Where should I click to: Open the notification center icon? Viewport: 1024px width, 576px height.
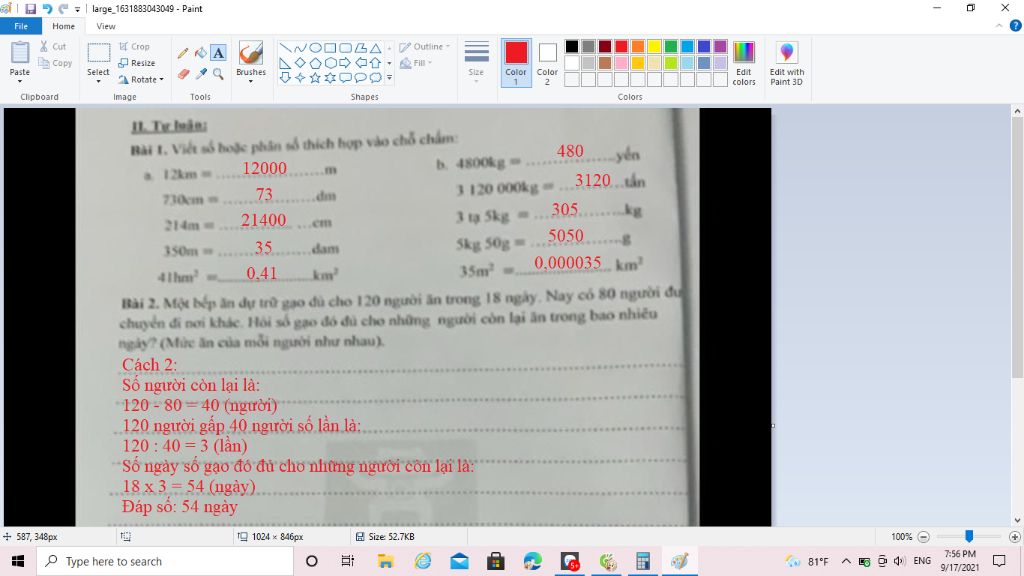999,561
